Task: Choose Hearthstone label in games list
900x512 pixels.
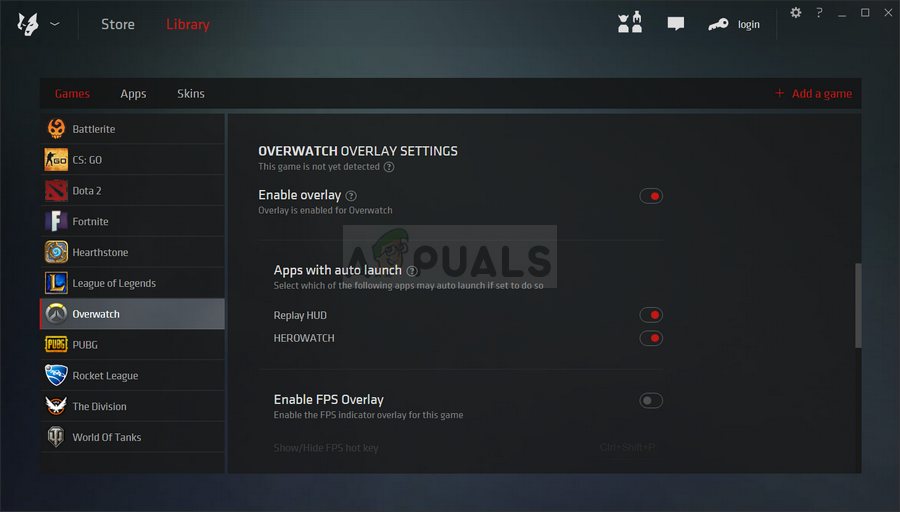Action: tap(100, 253)
